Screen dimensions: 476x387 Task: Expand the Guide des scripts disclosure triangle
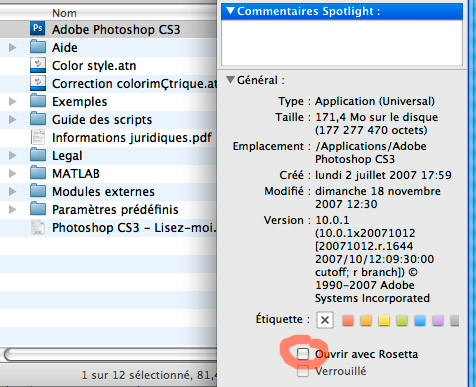point(12,119)
